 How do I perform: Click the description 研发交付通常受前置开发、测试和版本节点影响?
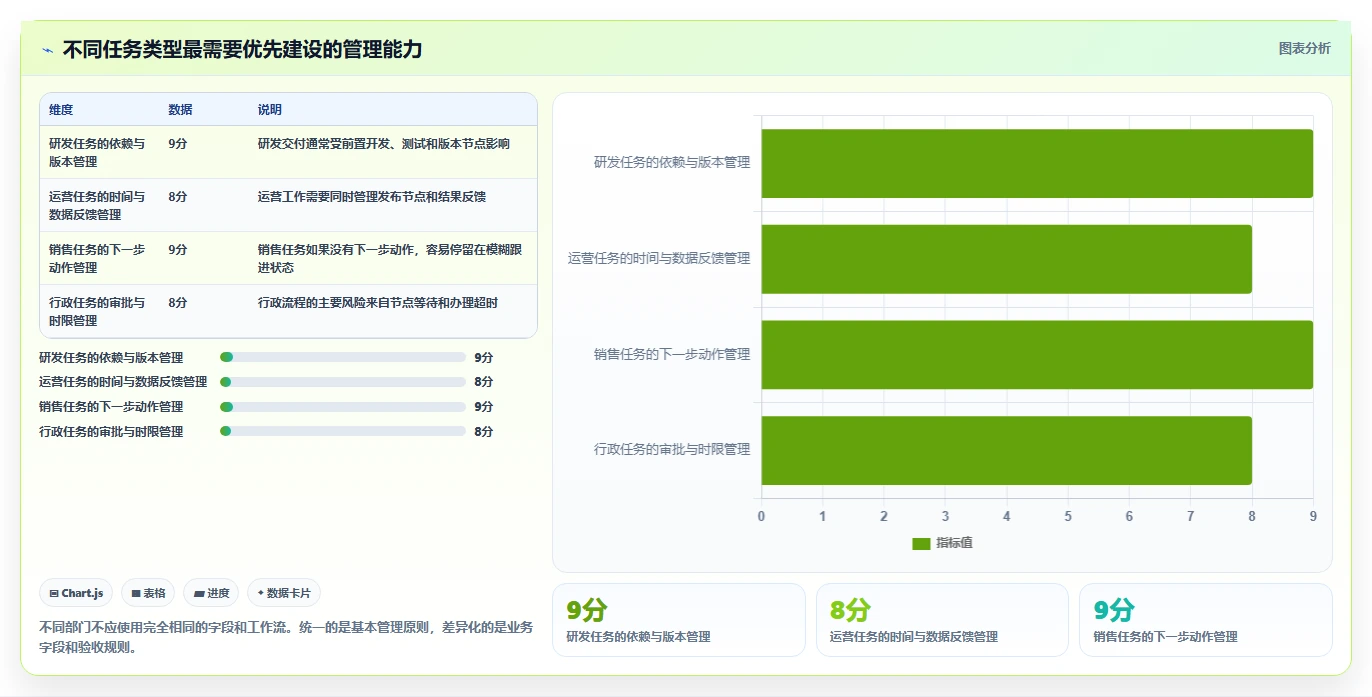coord(384,144)
